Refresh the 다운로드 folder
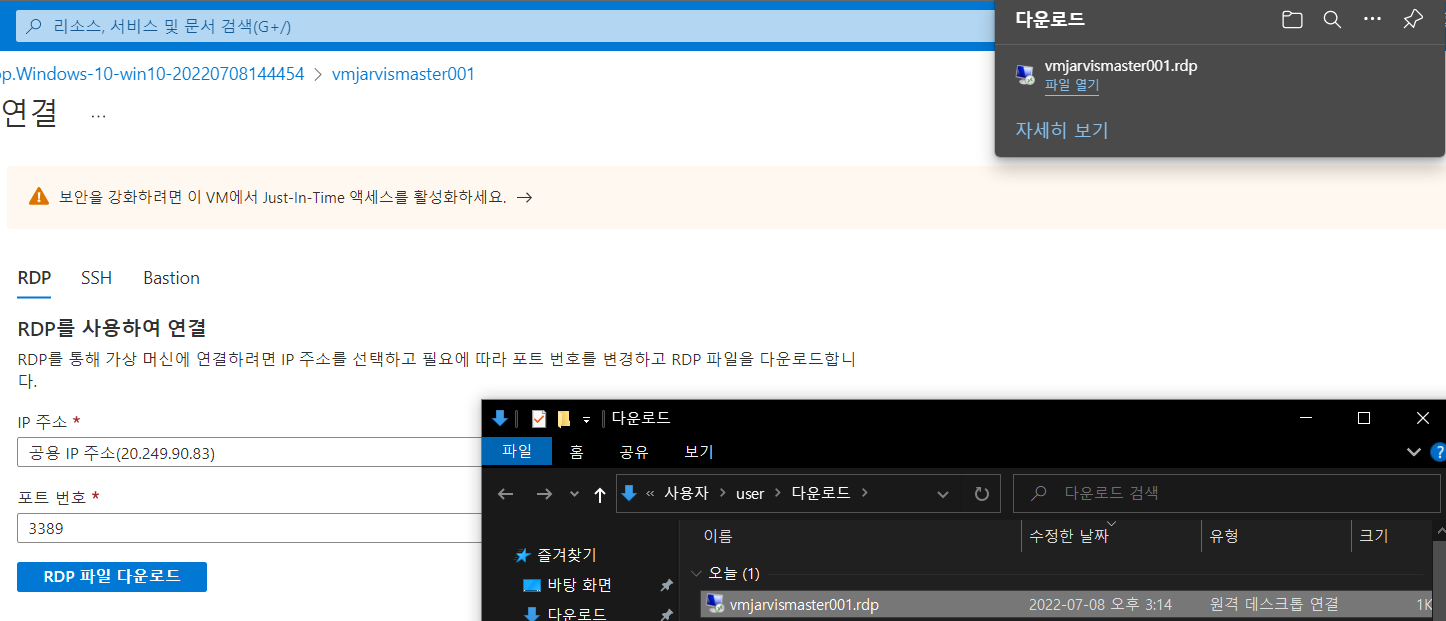Image resolution: width=1446 pixels, height=621 pixels. [982, 494]
